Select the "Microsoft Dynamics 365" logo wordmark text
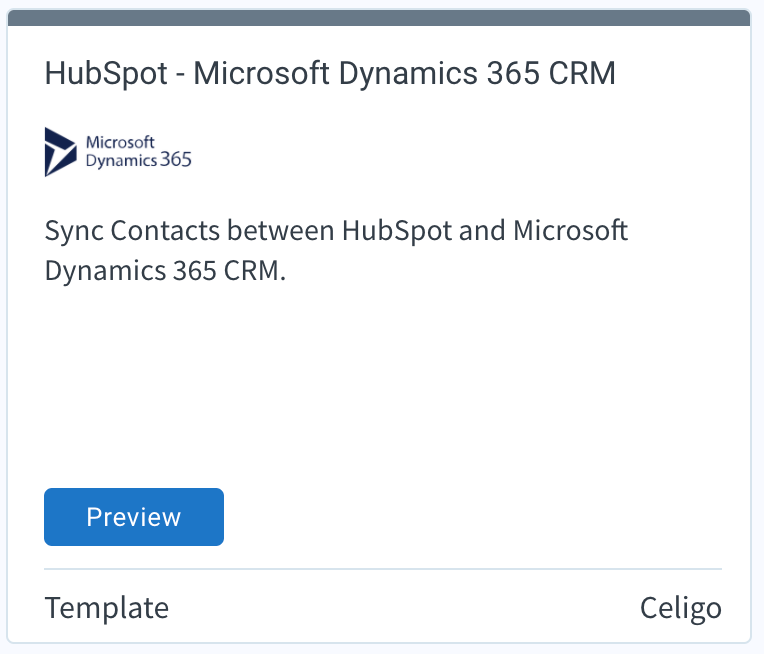 (139, 152)
